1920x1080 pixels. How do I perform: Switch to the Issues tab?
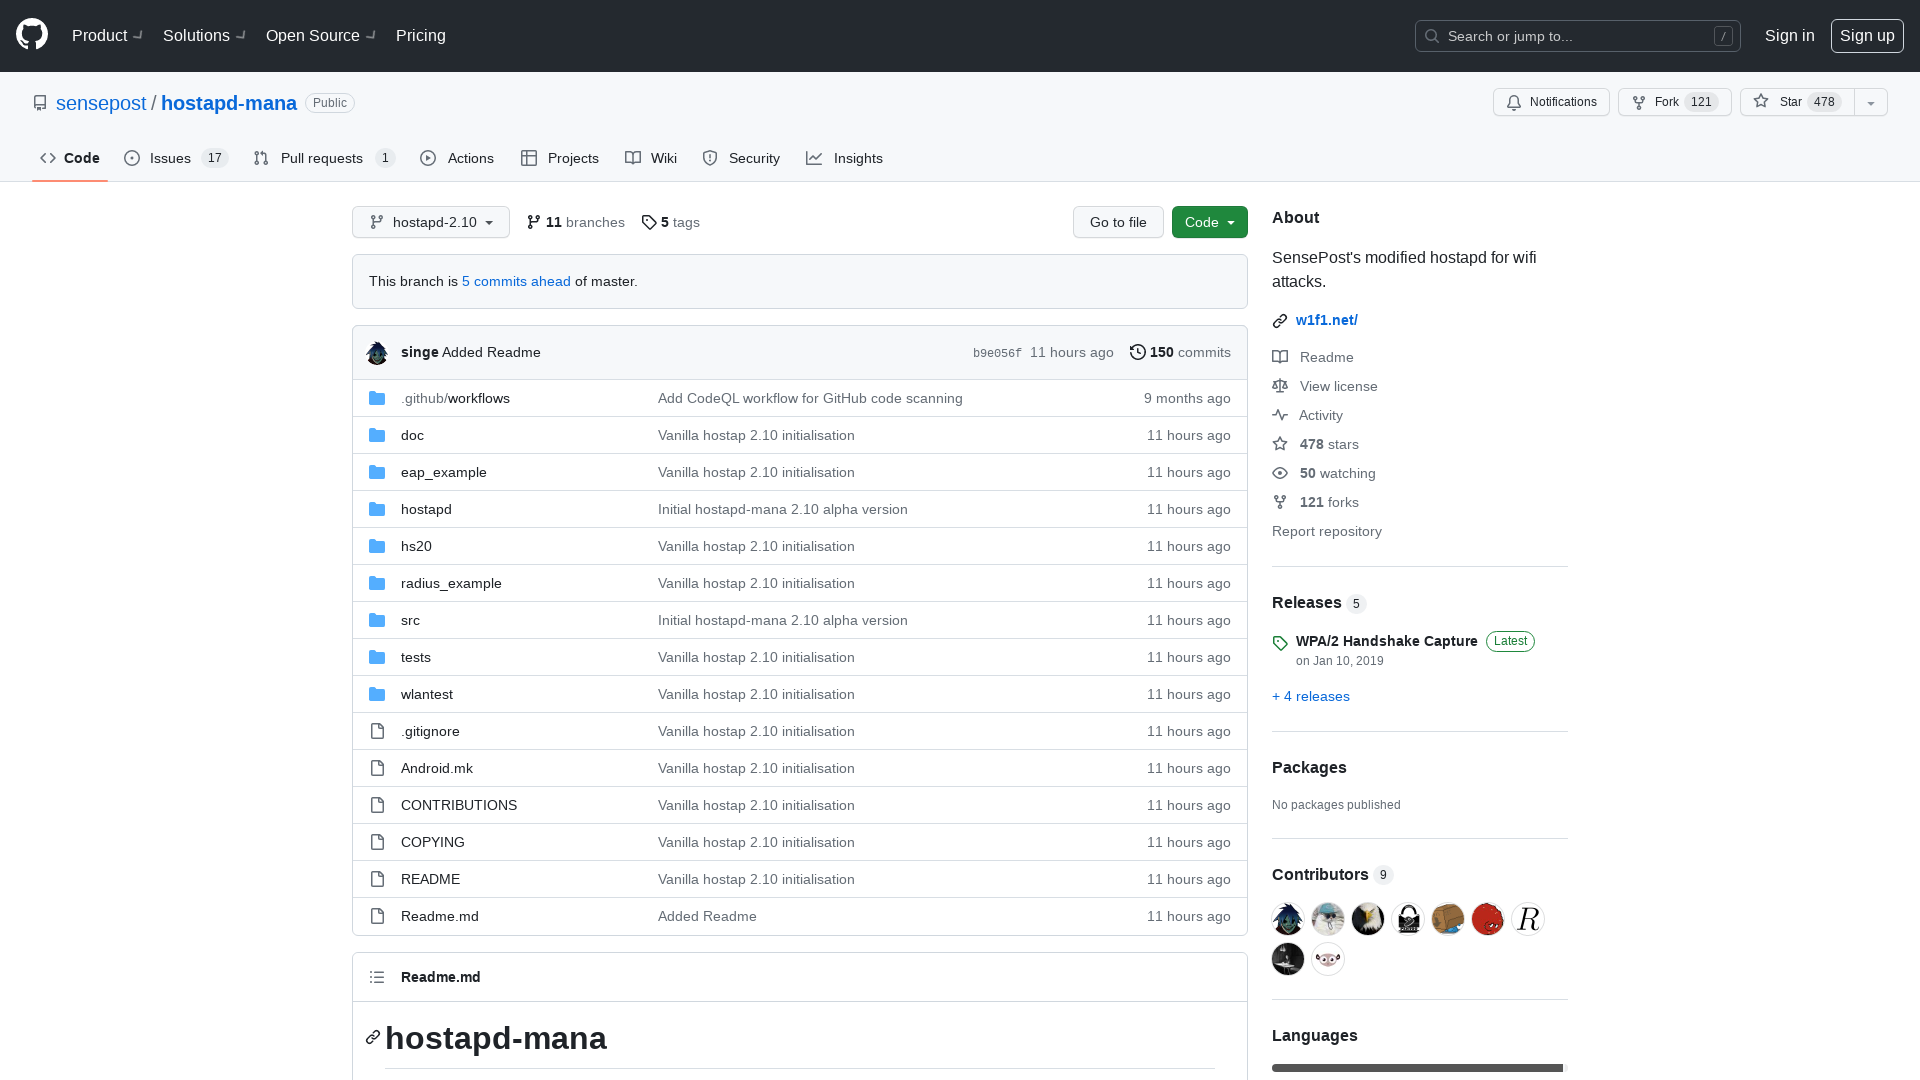[176, 158]
